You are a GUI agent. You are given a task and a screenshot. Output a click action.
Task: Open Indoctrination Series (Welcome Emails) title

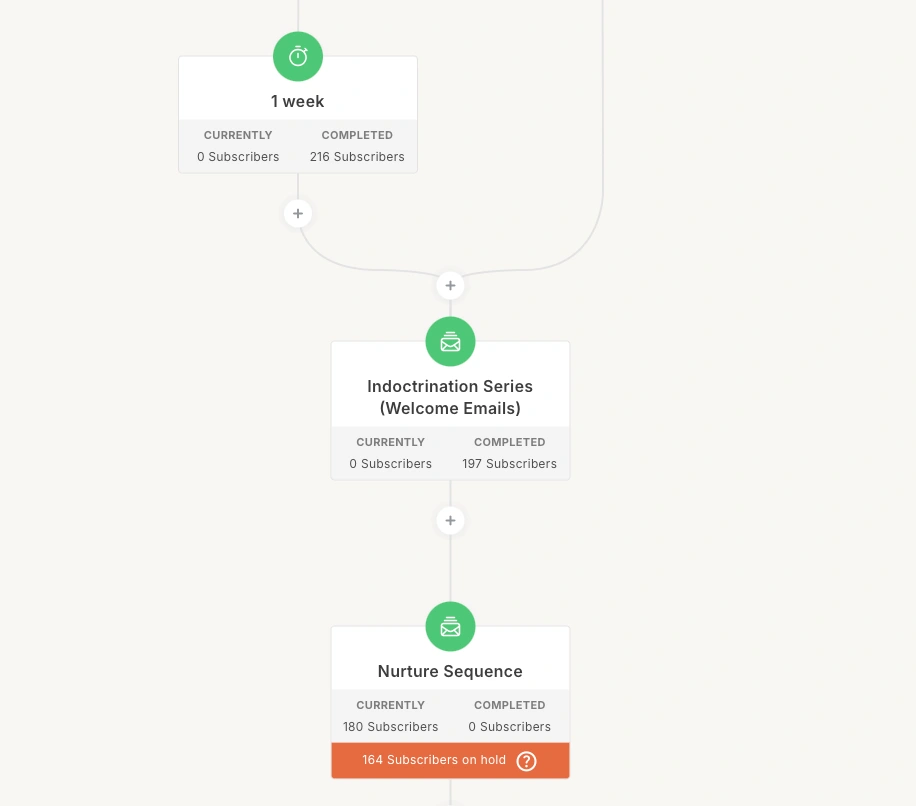click(x=450, y=397)
